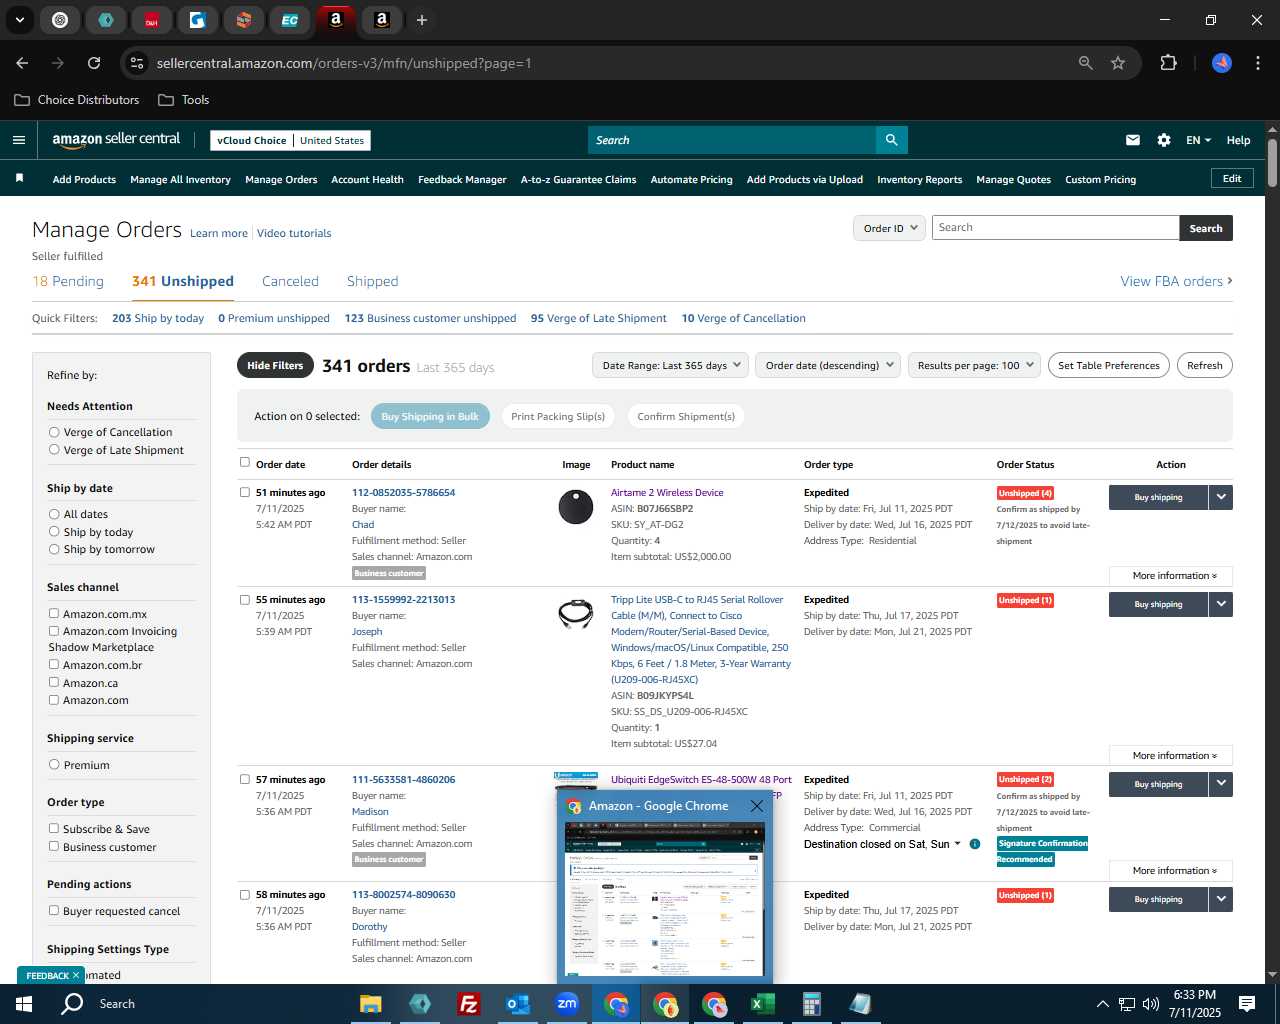
Task: Open the Results per page: 100 dropdown
Action: 974,365
